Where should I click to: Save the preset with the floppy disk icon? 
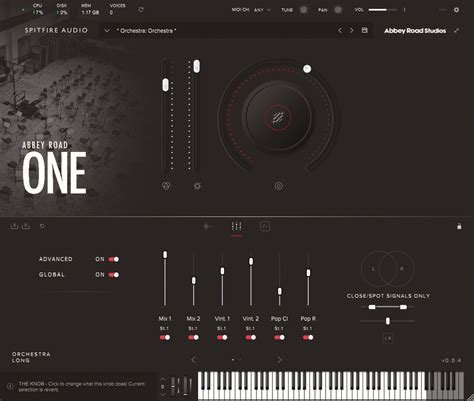tap(365, 30)
